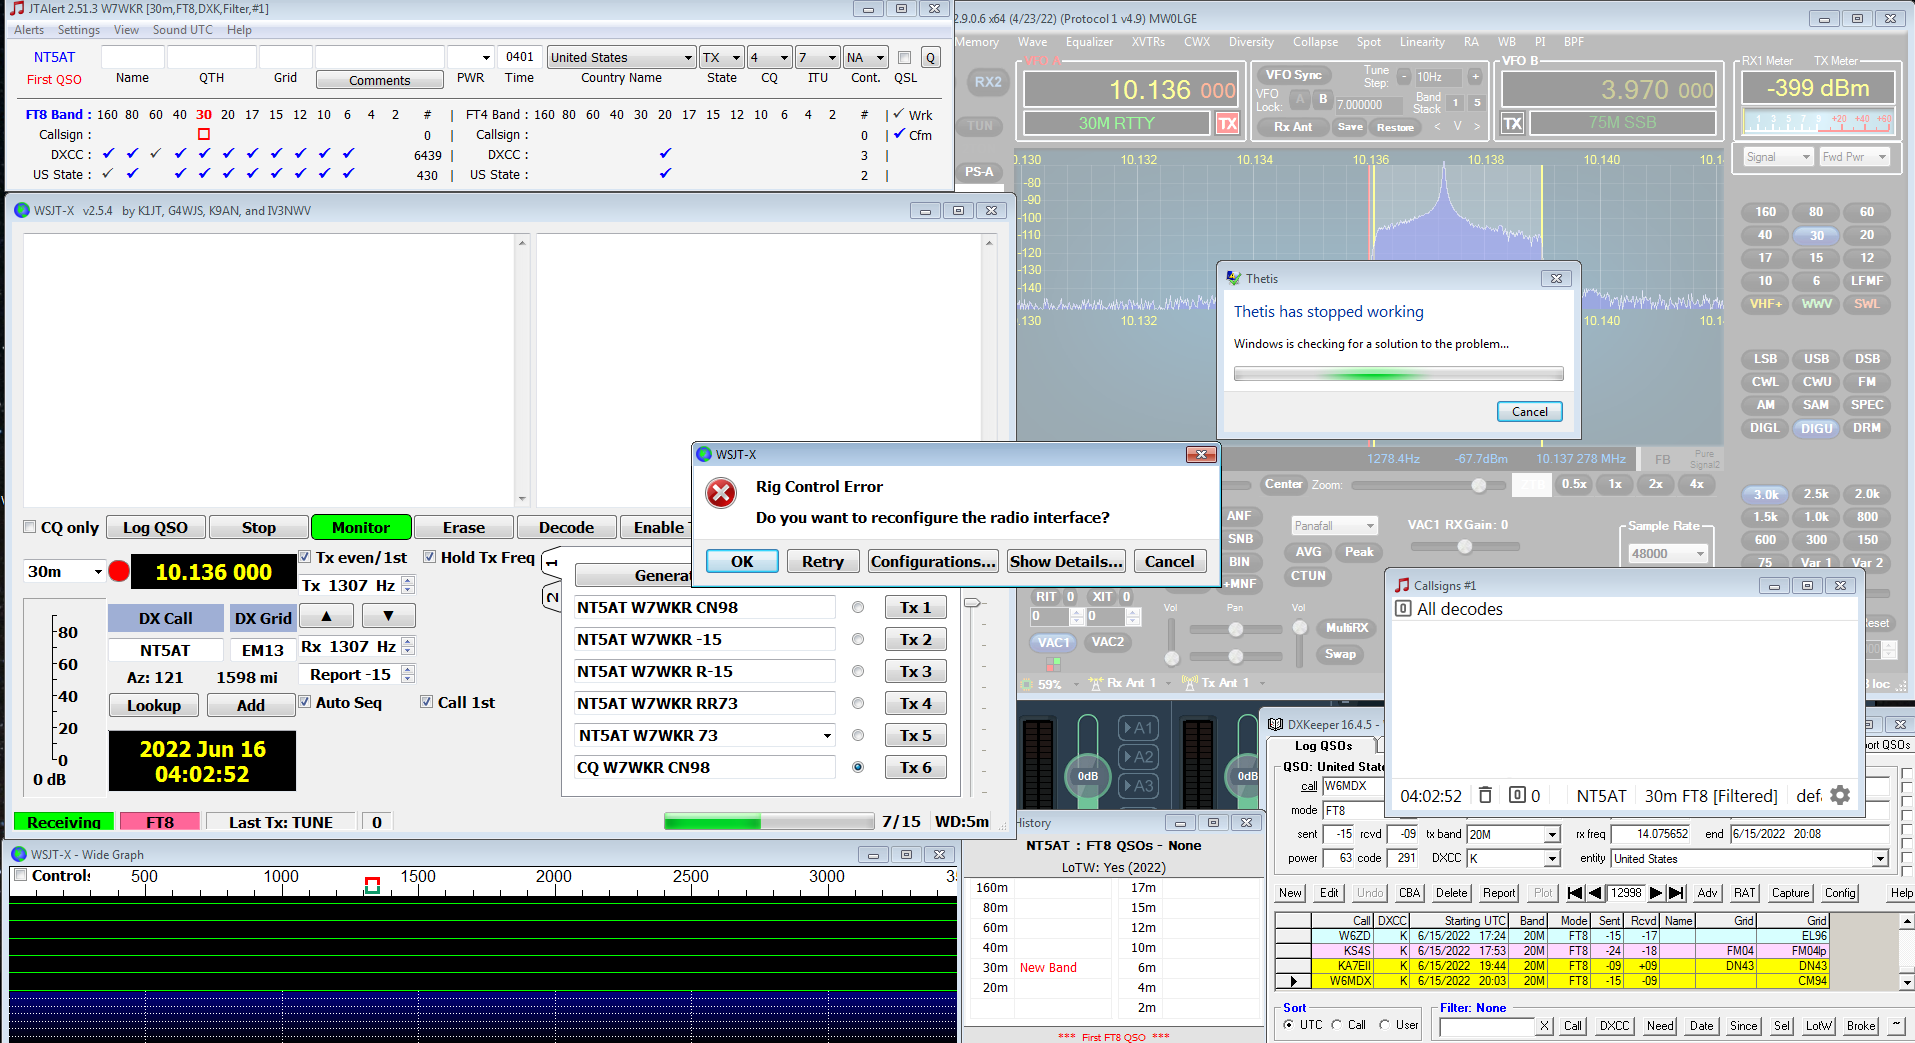Image resolution: width=1915 pixels, height=1043 pixels.
Task: Select the radio button beside Tx 1
Action: click(858, 607)
